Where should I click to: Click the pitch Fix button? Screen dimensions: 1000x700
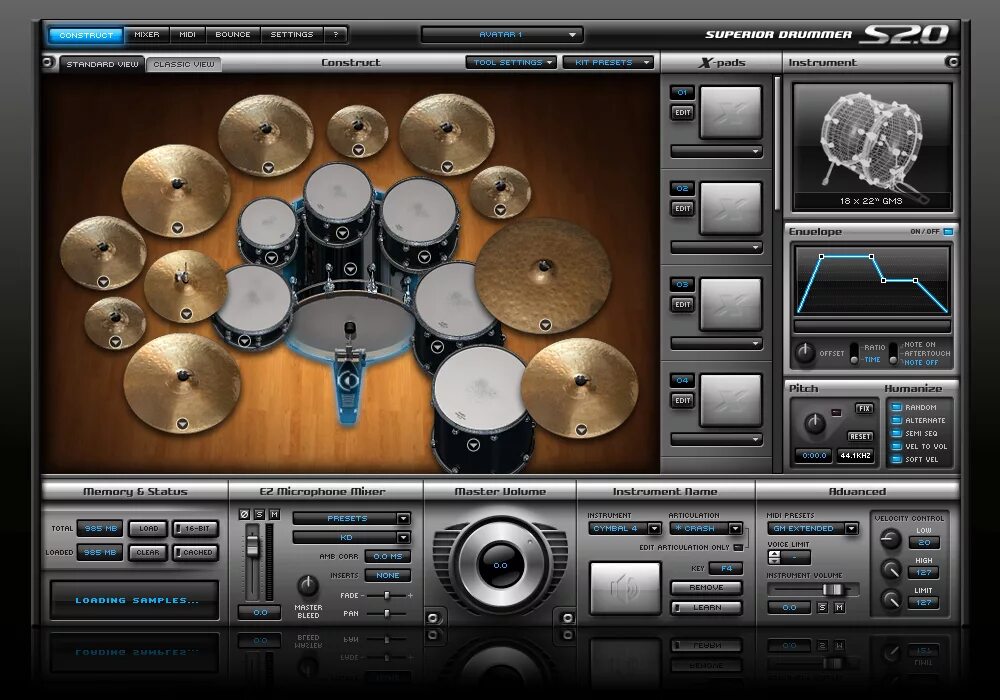coord(864,408)
